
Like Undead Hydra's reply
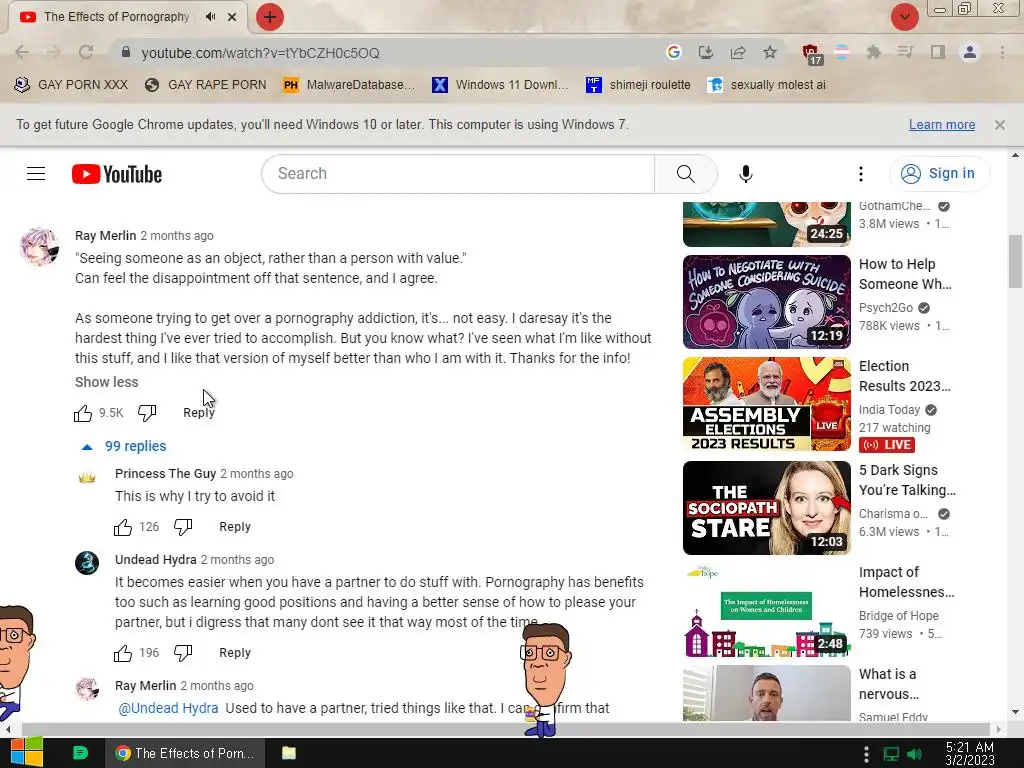pos(123,653)
